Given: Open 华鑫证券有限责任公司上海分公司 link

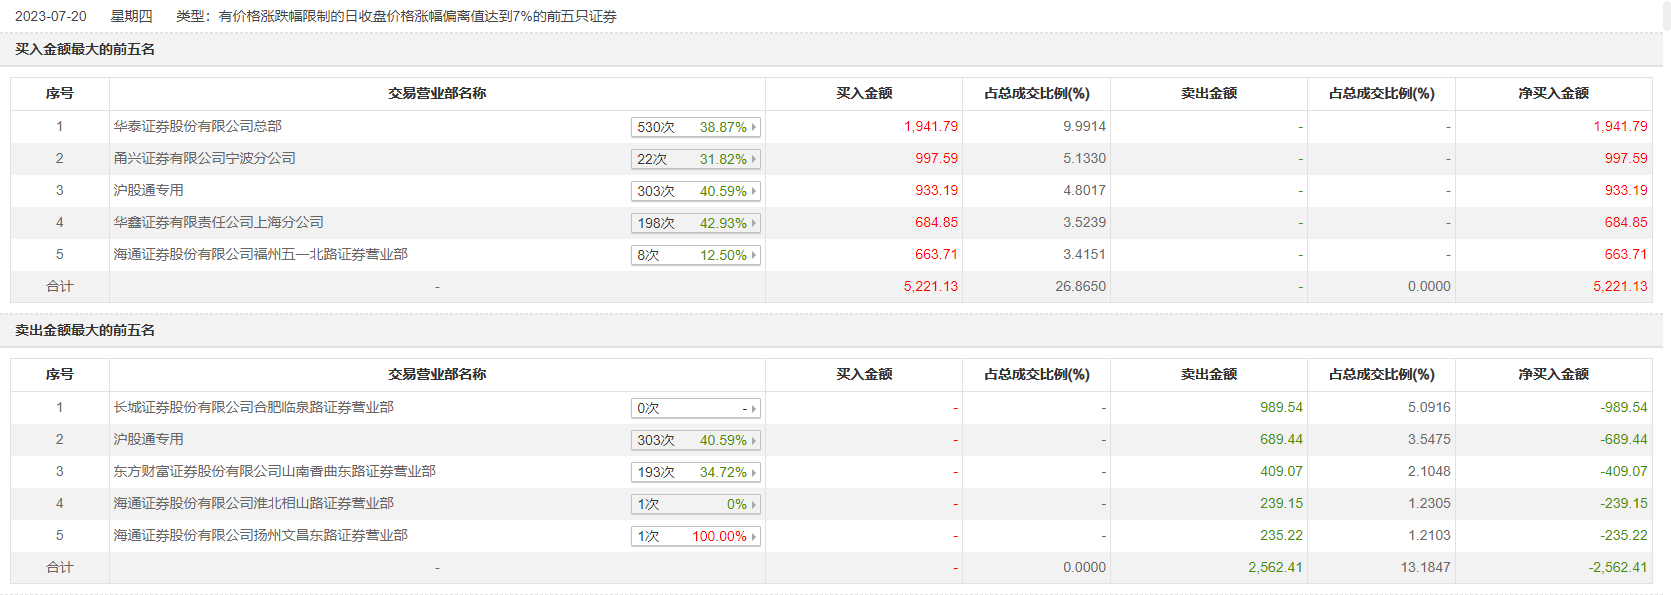Looking at the screenshot, I should [x=218, y=222].
